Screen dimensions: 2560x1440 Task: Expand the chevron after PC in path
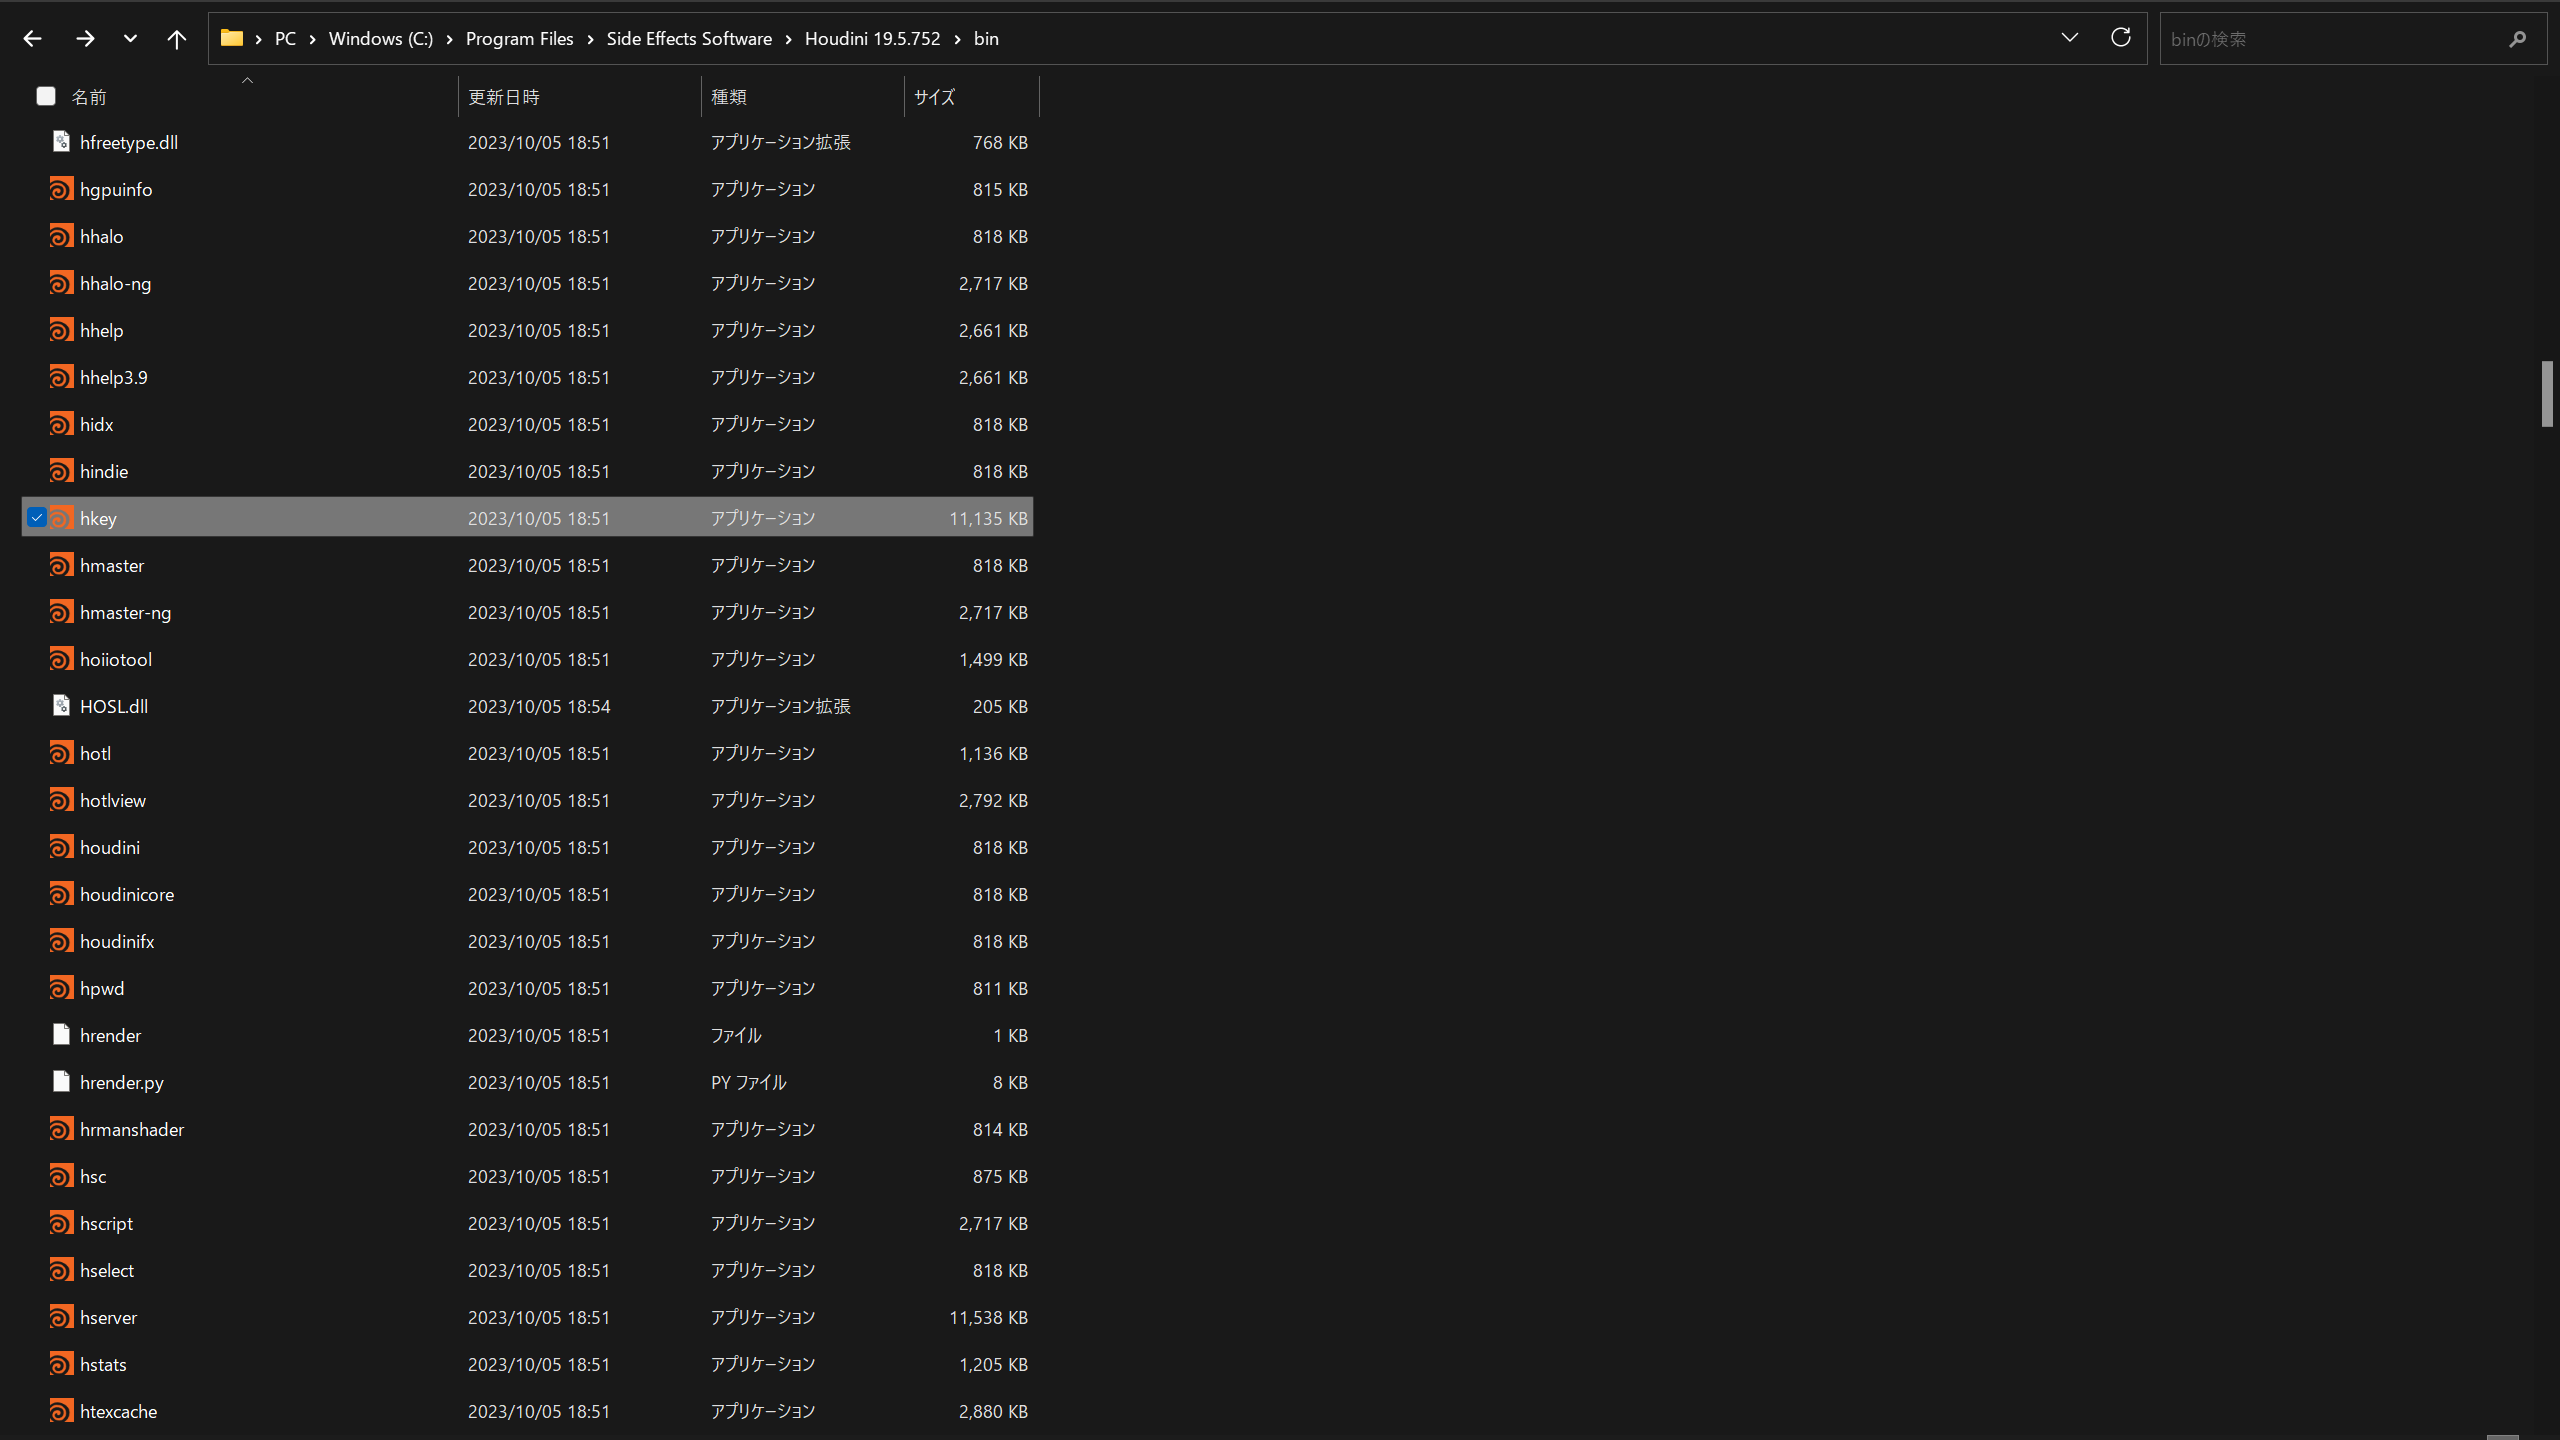click(312, 39)
